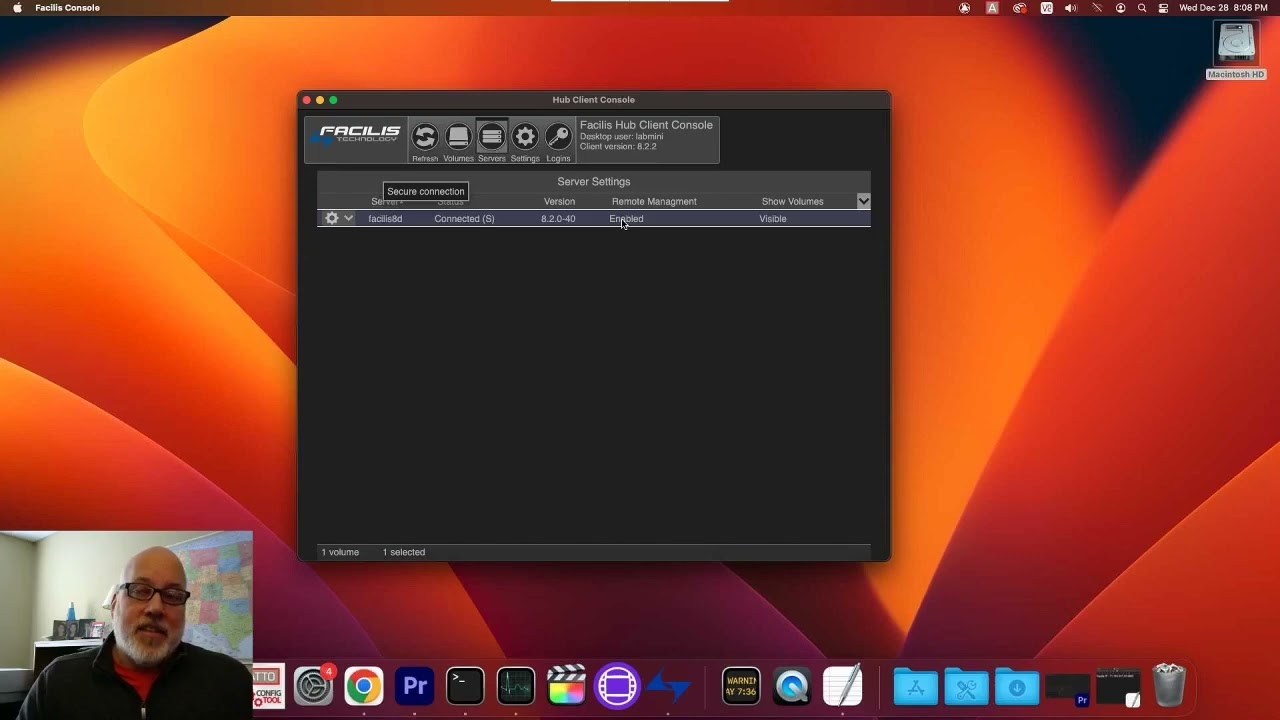
Task: Open the Logins key icon
Action: (x=558, y=136)
